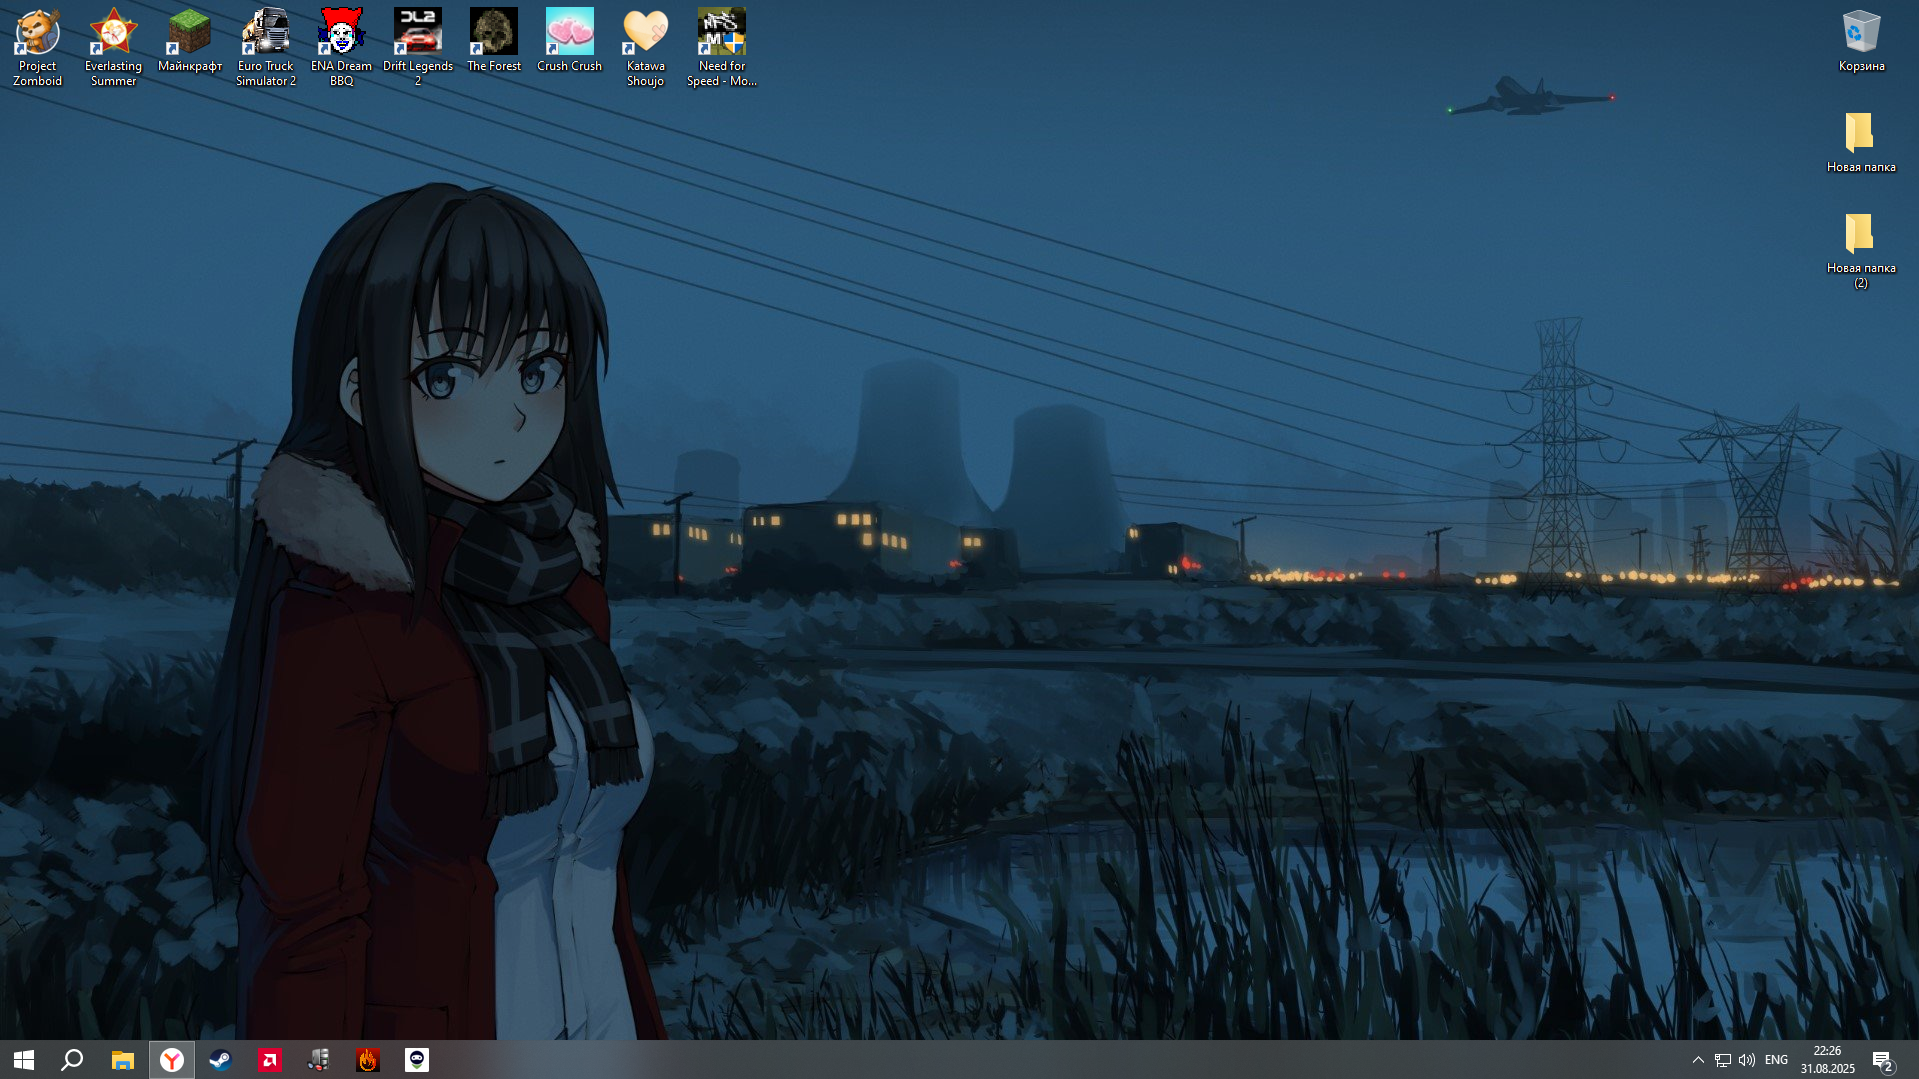The image size is (1919, 1079).
Task: Open the Windows Start menu
Action: click(24, 1060)
